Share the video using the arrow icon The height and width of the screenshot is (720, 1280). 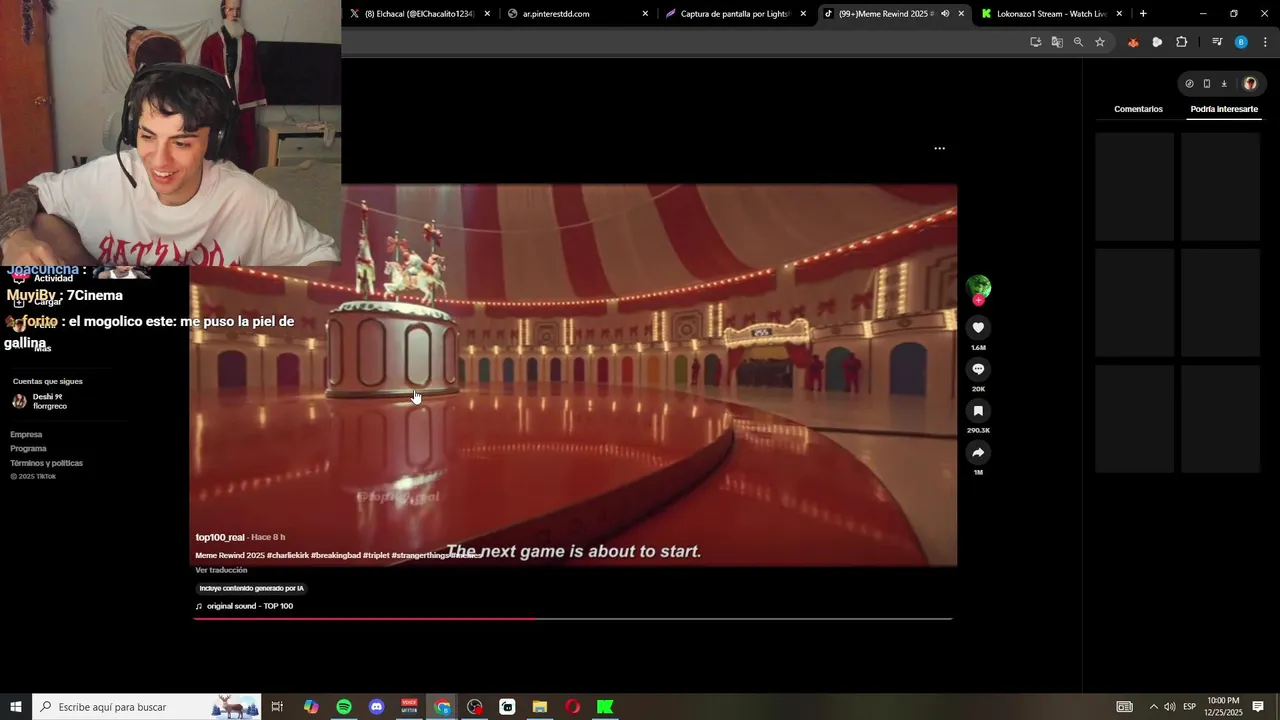click(978, 453)
